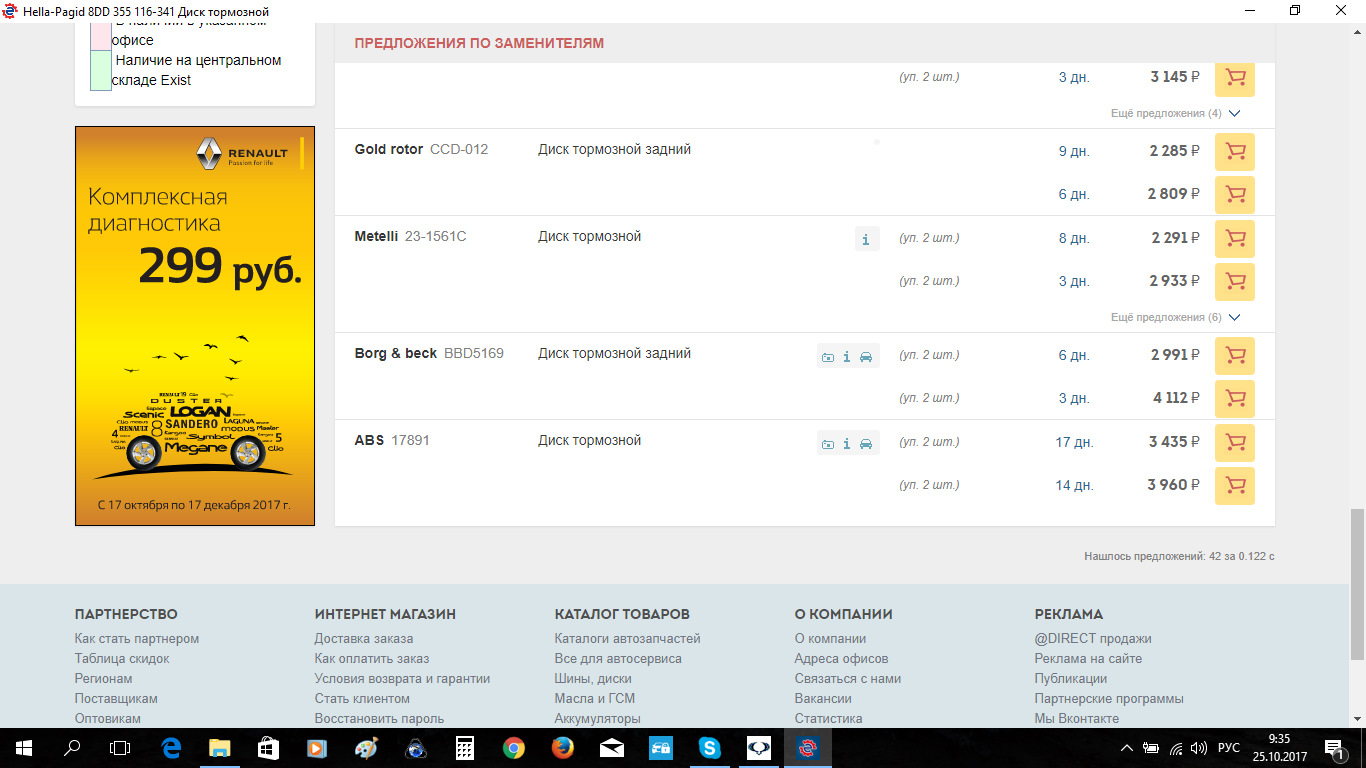1366x768 pixels.
Task: Click 'Нашлось предложений: 42 за 0.122 с' text
Action: 1179,556
